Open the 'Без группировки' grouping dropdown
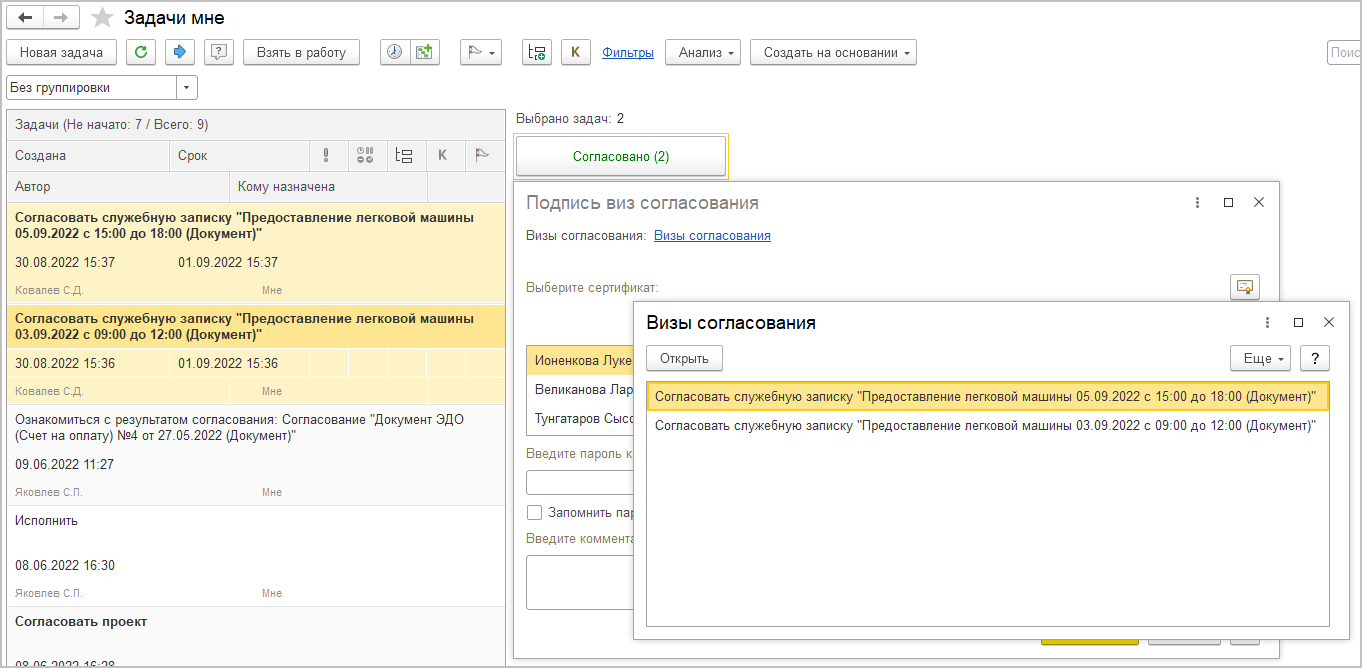This screenshot has height=668, width=1362. coord(187,88)
